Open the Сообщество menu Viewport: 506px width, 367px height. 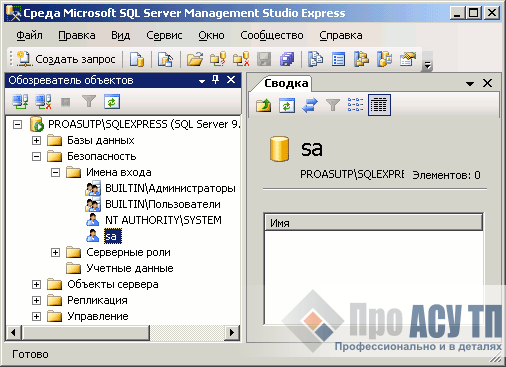click(272, 35)
